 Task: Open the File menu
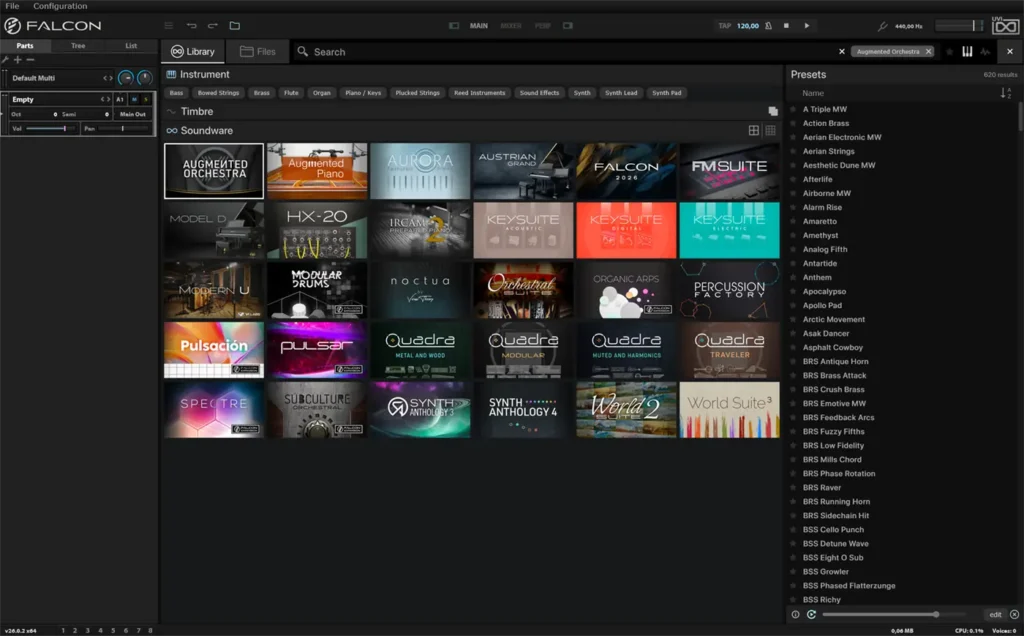coord(12,6)
